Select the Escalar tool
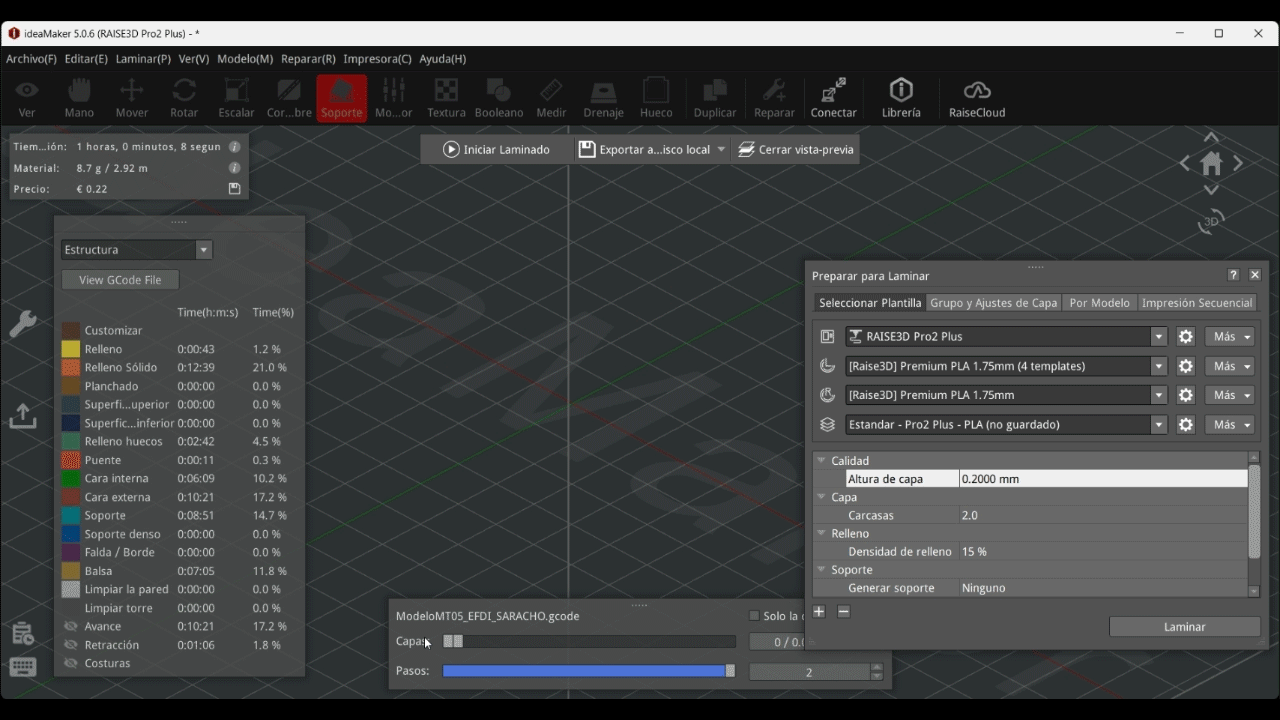The height and width of the screenshot is (720, 1280). [x=236, y=98]
